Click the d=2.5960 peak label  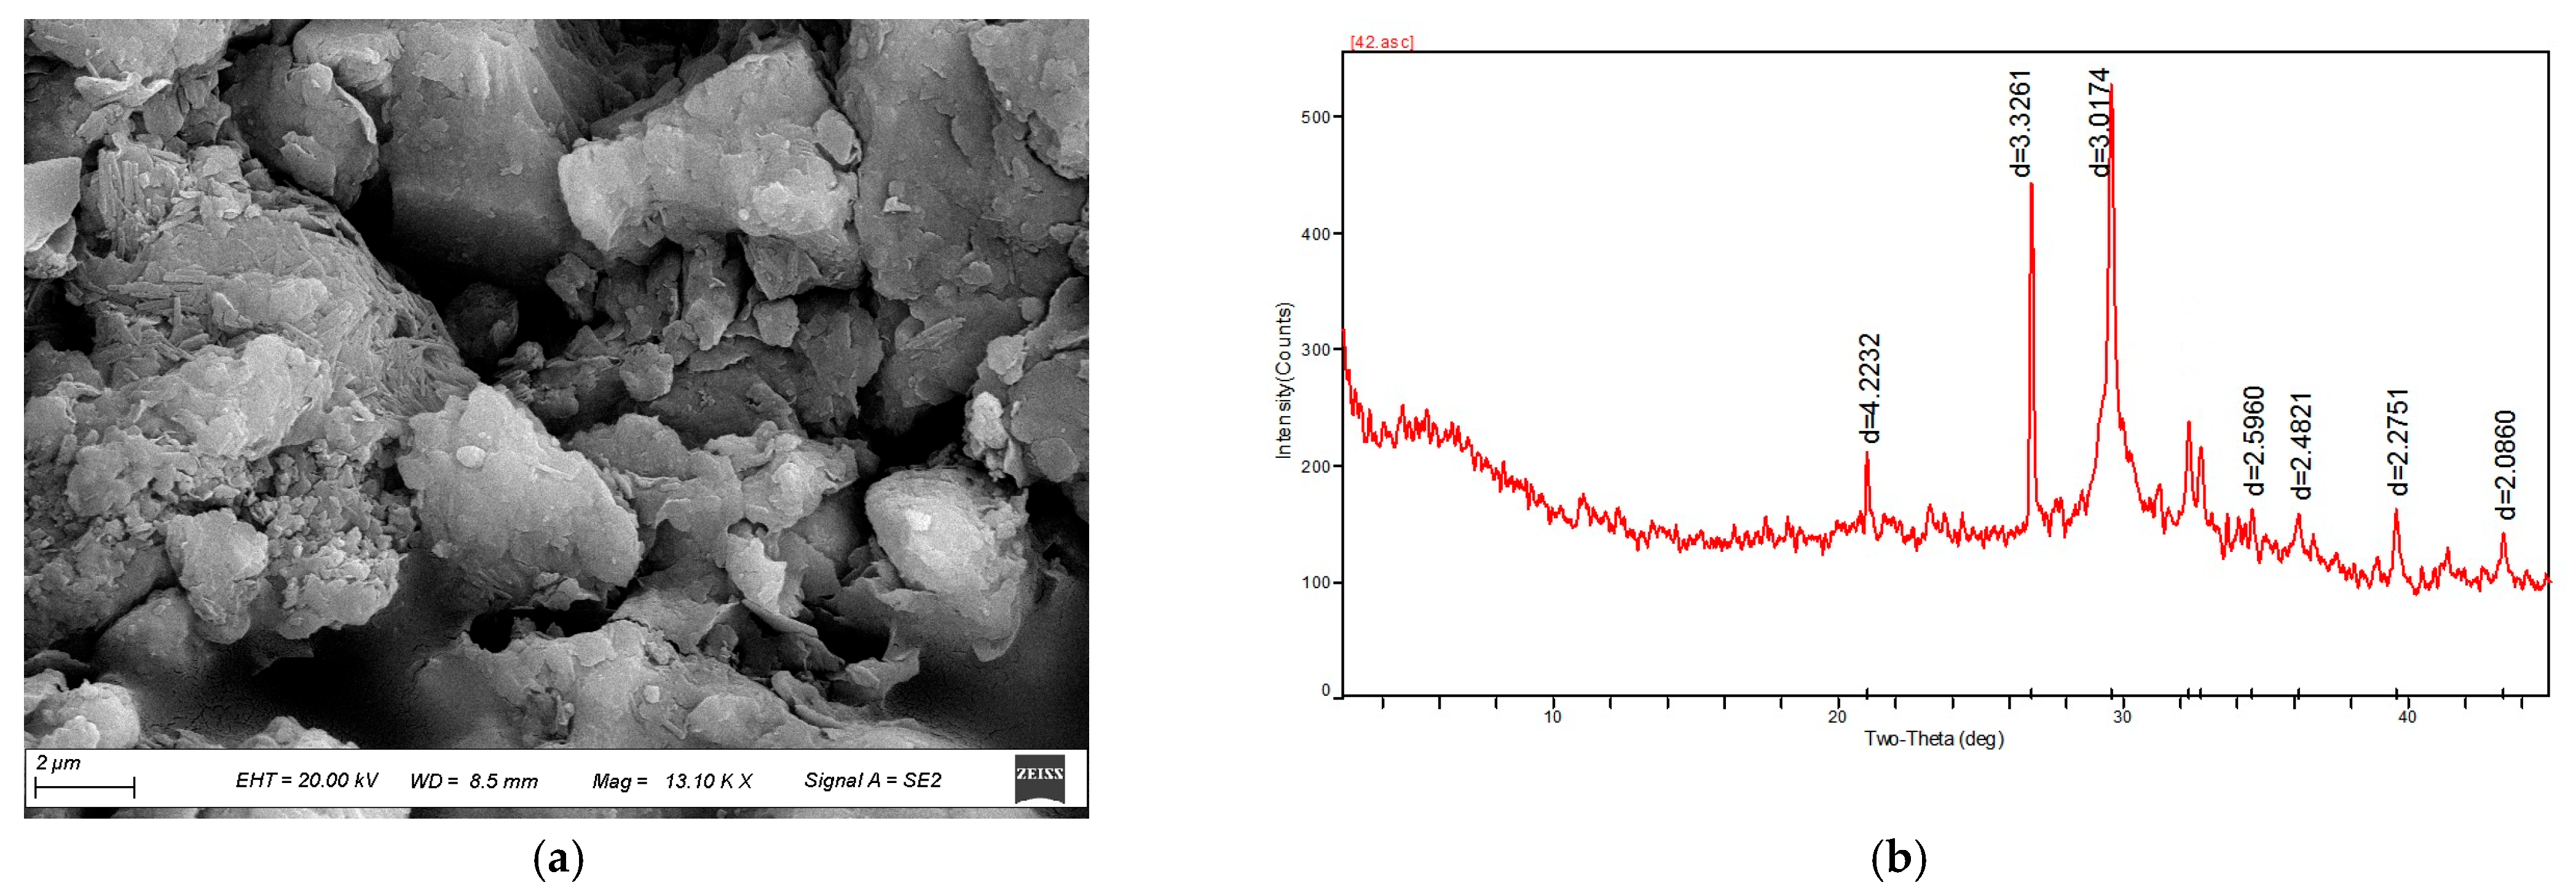(2253, 440)
